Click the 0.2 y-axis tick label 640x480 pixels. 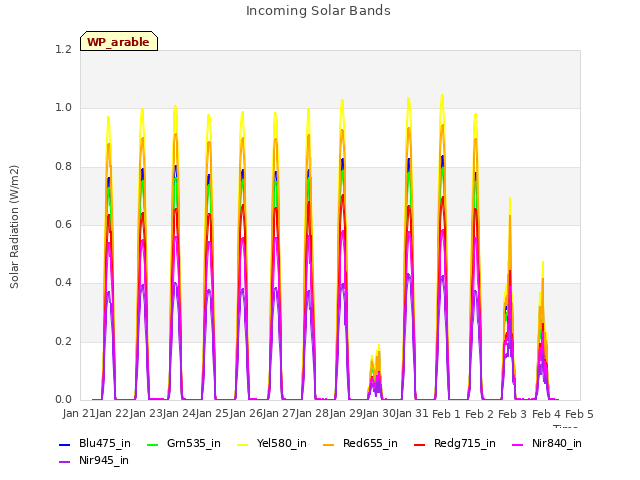pyautogui.click(x=64, y=341)
